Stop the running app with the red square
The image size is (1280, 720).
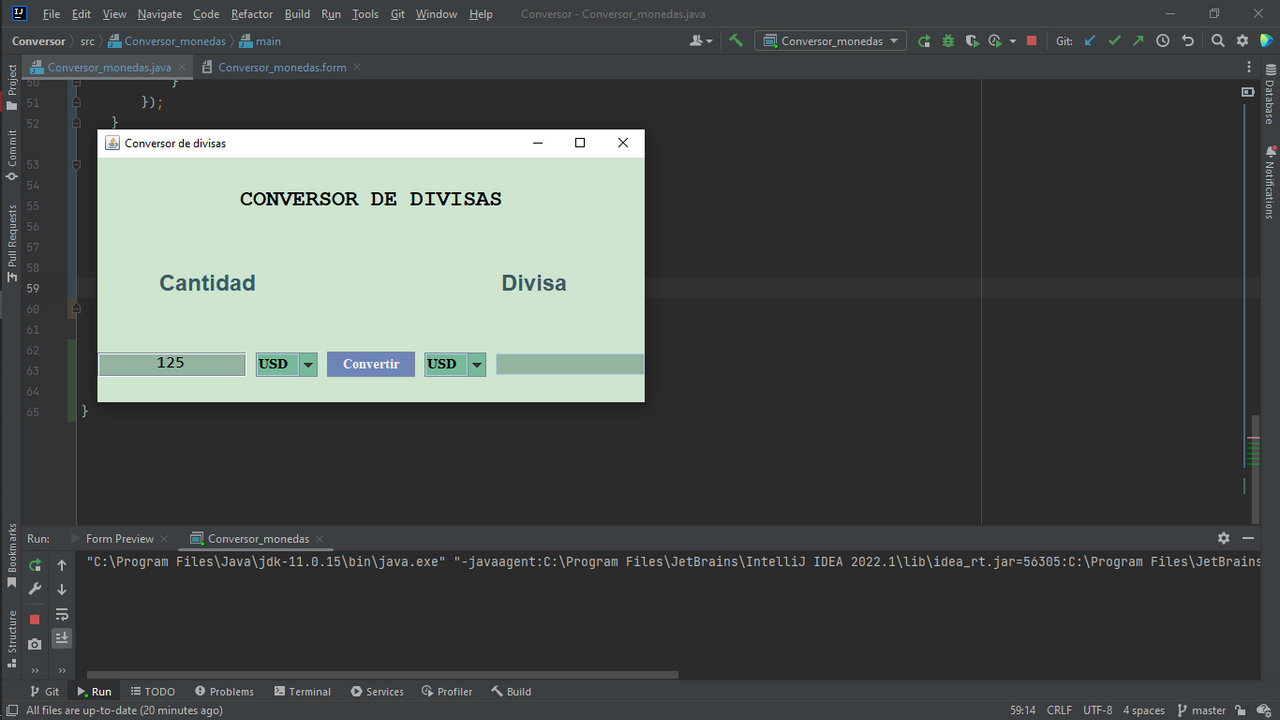(33, 619)
